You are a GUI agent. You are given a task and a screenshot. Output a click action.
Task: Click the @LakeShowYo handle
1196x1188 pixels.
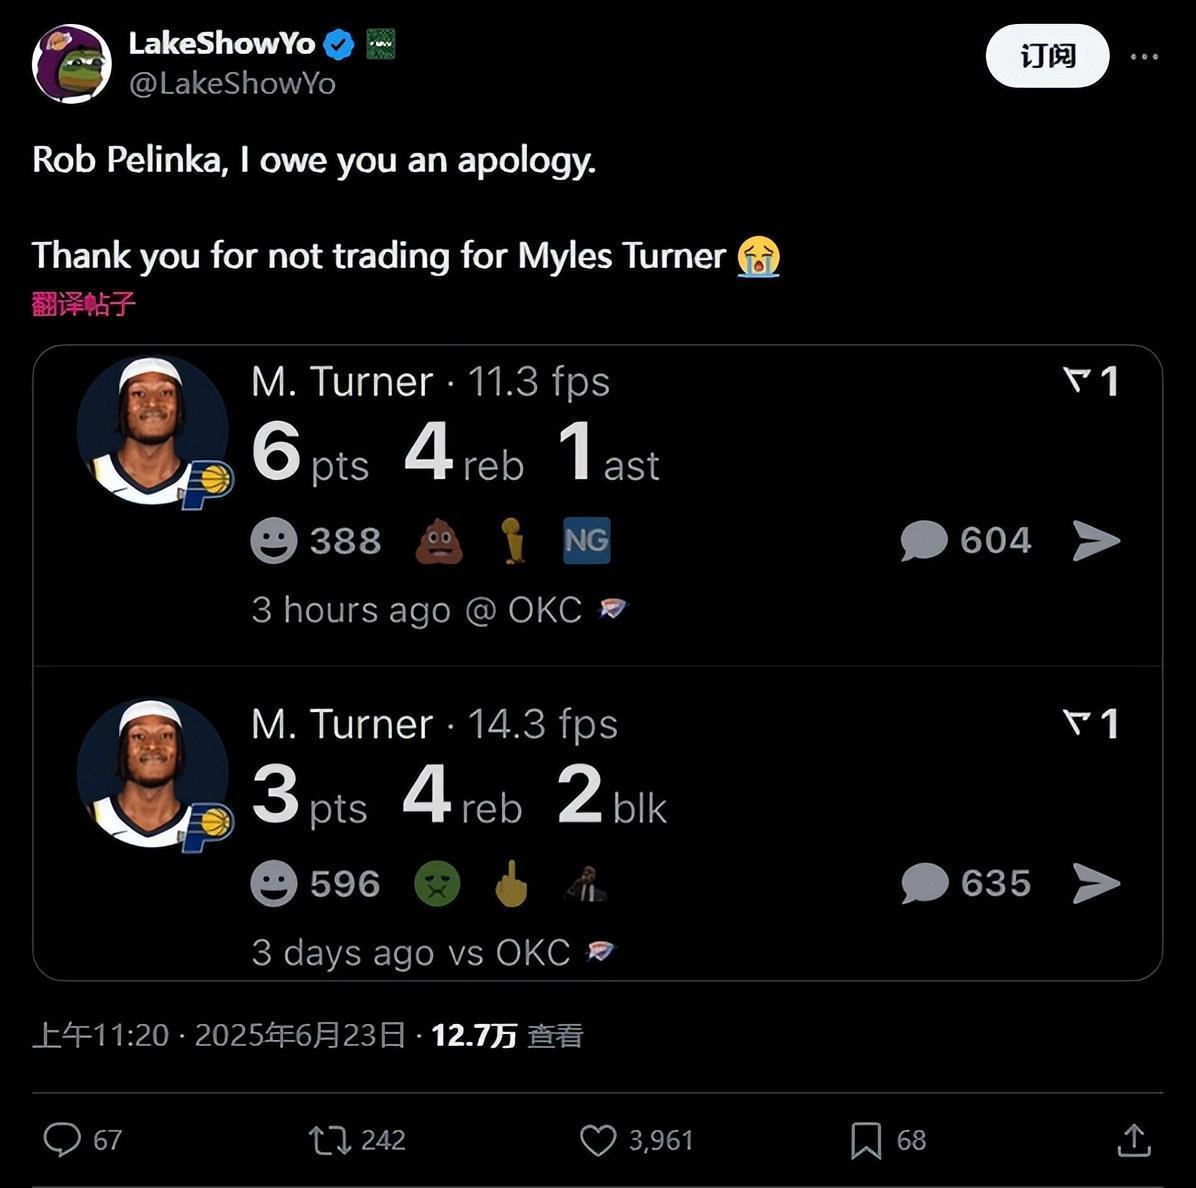[232, 84]
